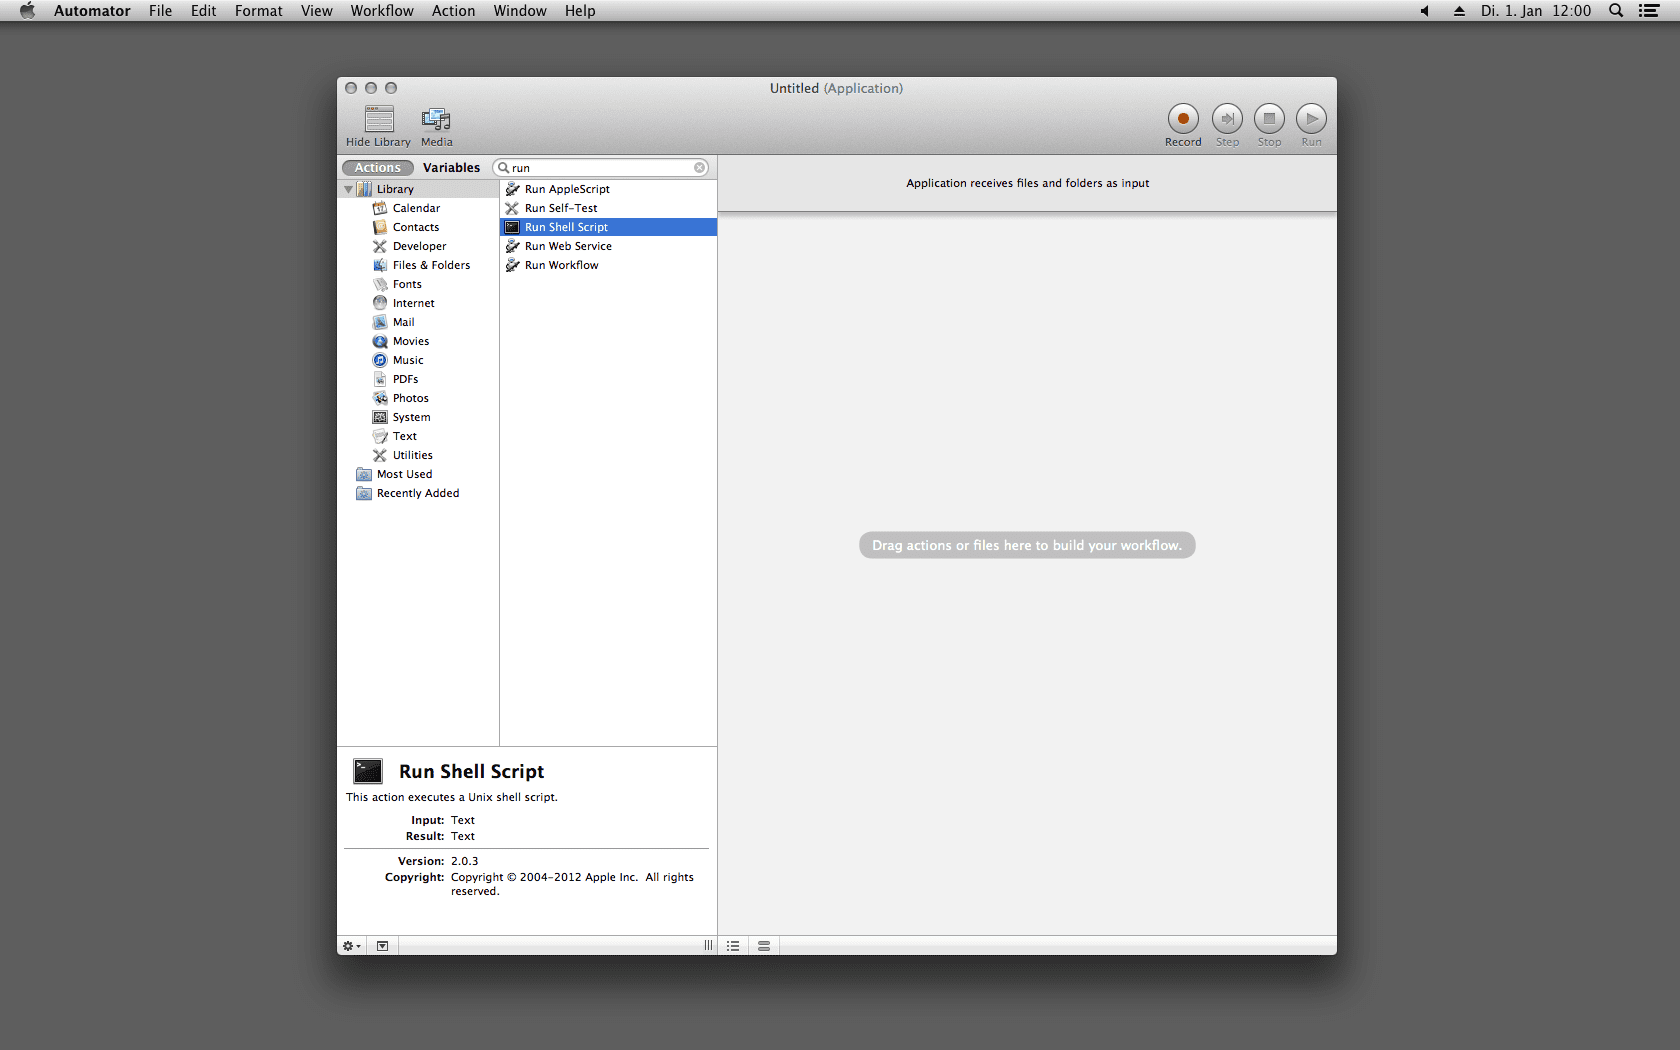1680x1050 pixels.
Task: Open the Format menu
Action: point(258,11)
